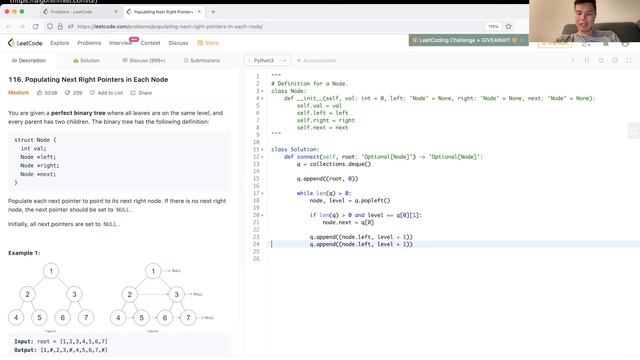Click the Example 1 binary tree image
The width and height of the screenshot is (640, 360).
[x=111, y=298]
